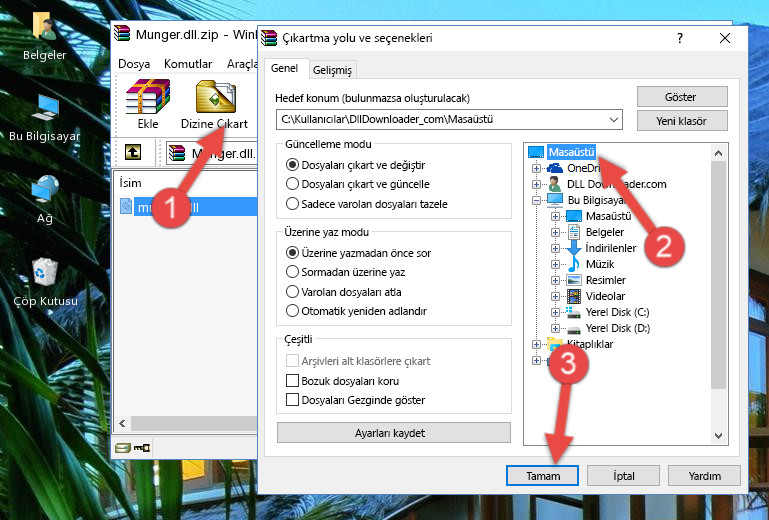Select Yerel Disk (C:) in tree
The height and width of the screenshot is (520, 769).
pyautogui.click(x=617, y=312)
